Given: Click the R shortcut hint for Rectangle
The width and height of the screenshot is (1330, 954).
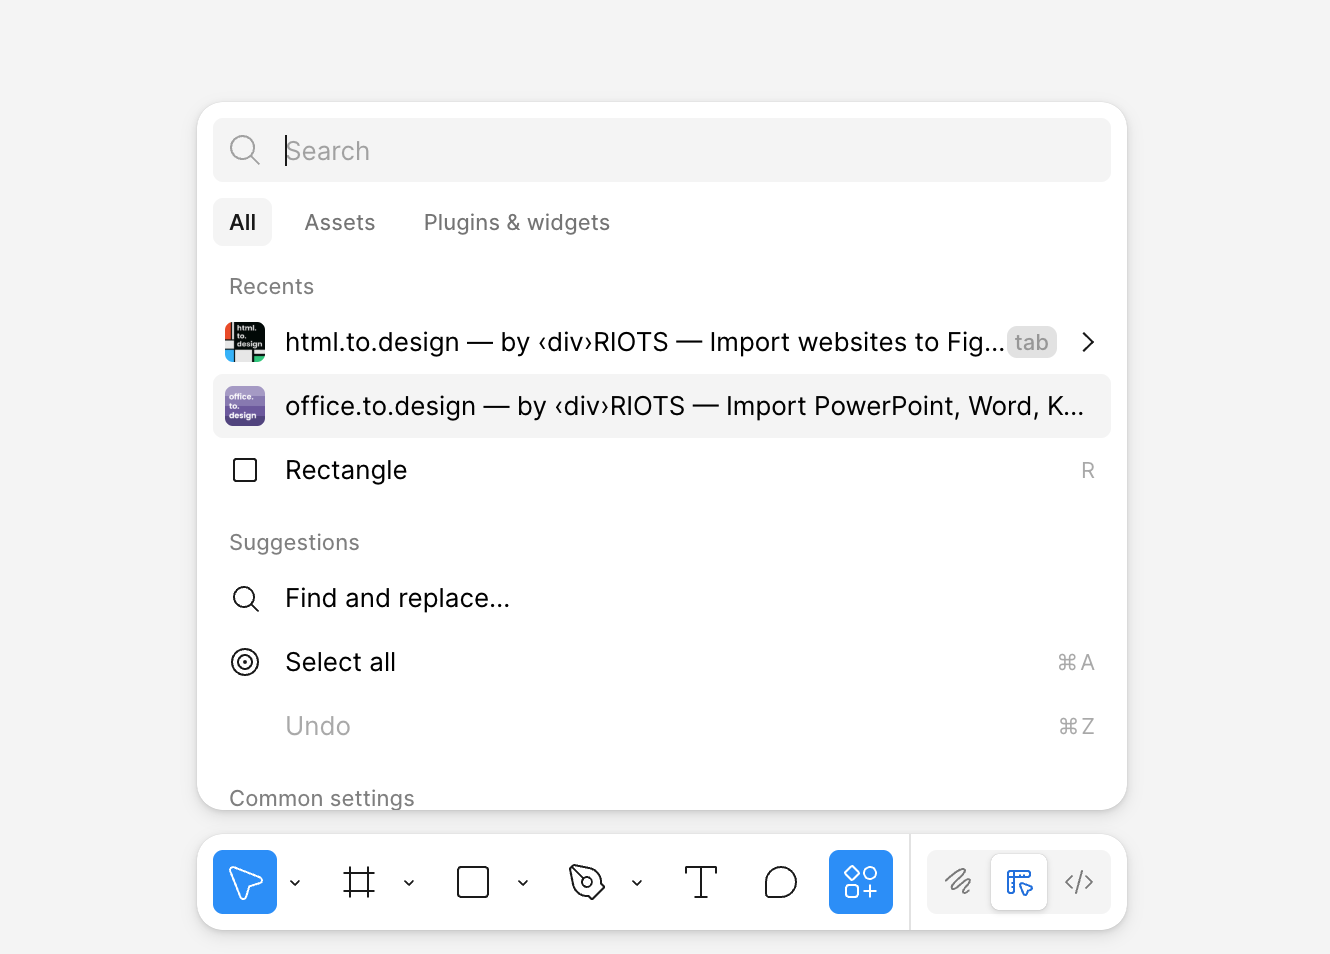Looking at the screenshot, I should pyautogui.click(x=1088, y=470).
